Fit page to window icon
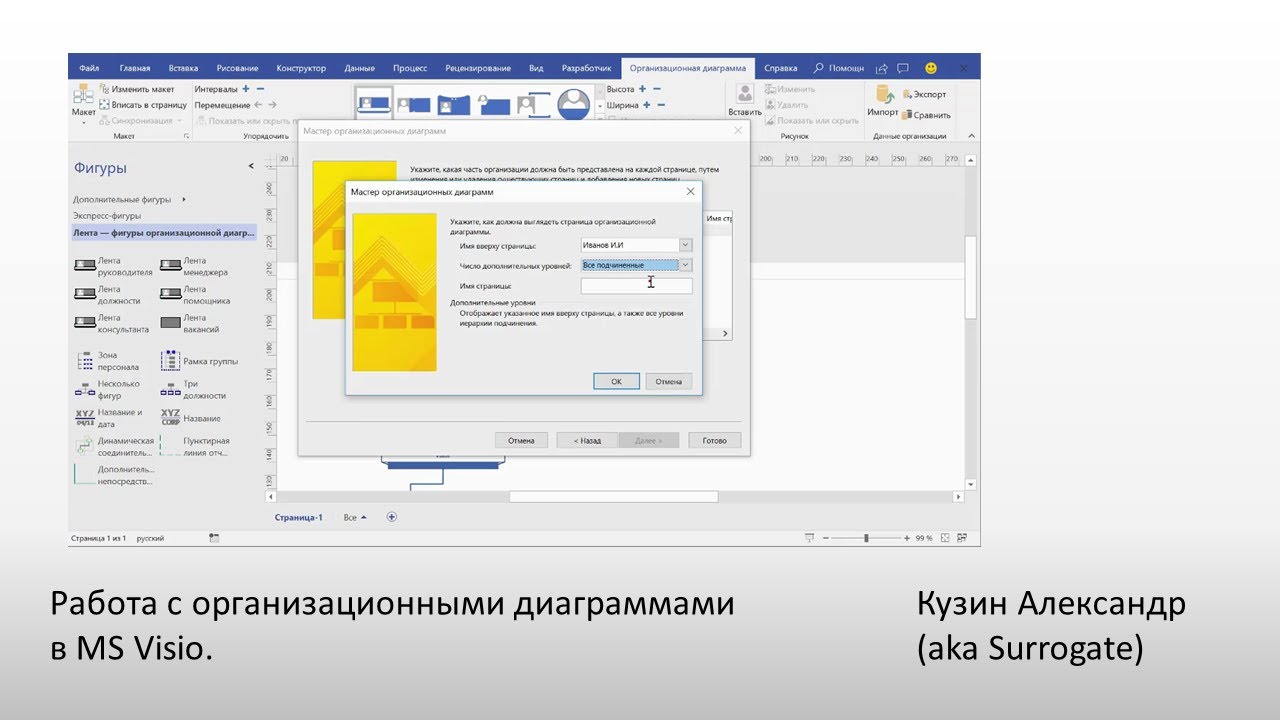The image size is (1280, 720). [x=945, y=538]
